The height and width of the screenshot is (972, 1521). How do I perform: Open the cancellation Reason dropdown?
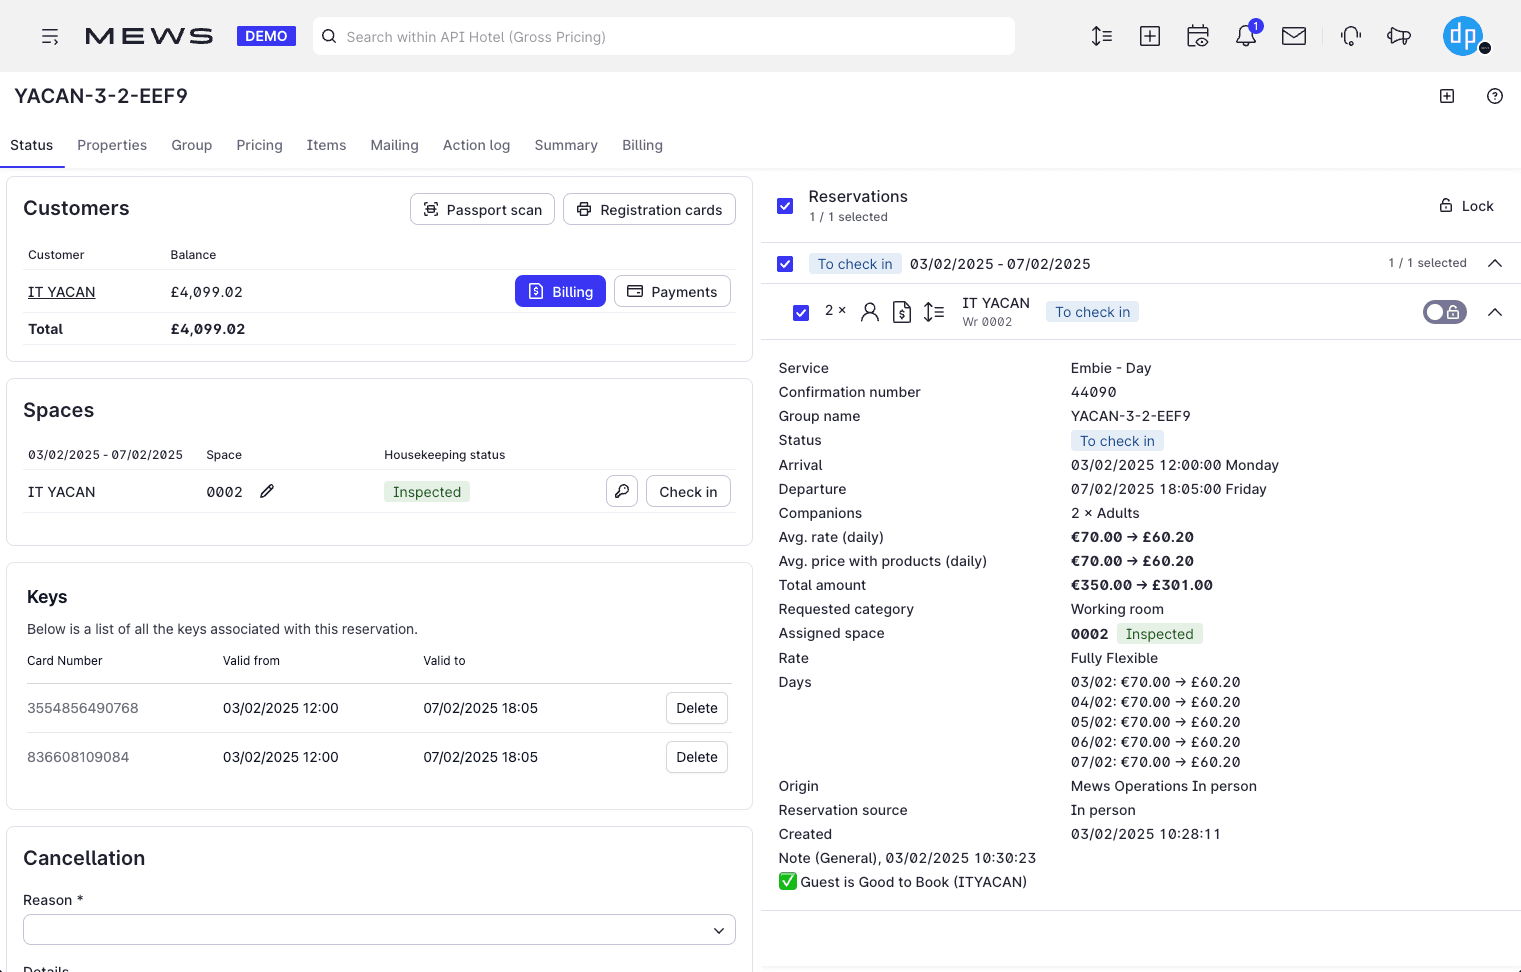(379, 930)
